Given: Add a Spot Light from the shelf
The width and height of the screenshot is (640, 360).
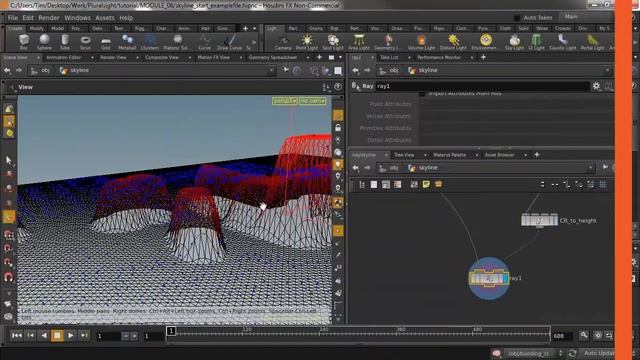Looking at the screenshot, I should (x=333, y=42).
